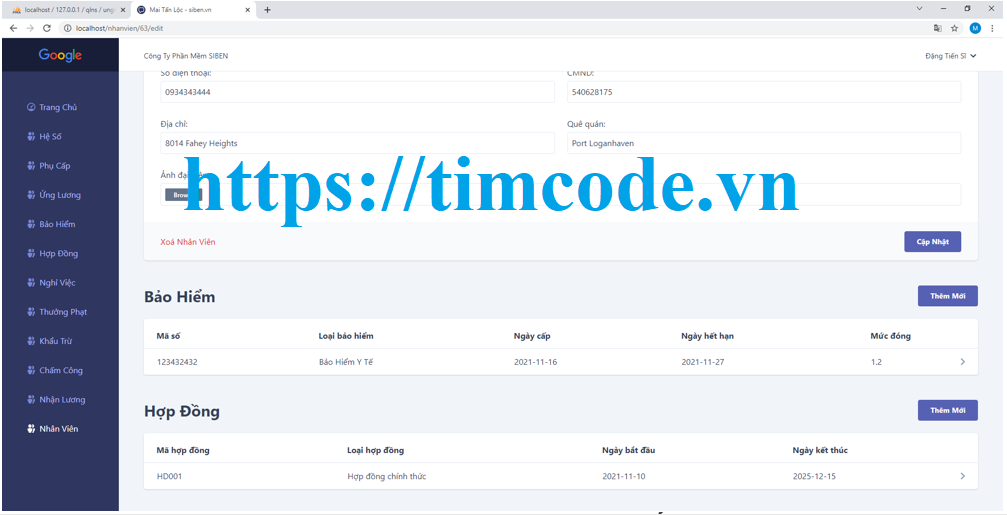This screenshot has height=515, width=1007.
Task: Go to Nghỉ Việc page
Action: 57,283
